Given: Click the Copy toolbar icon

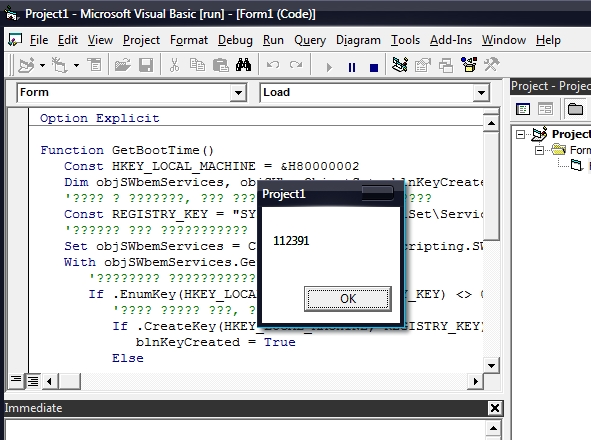Looking at the screenshot, I should point(197,65).
